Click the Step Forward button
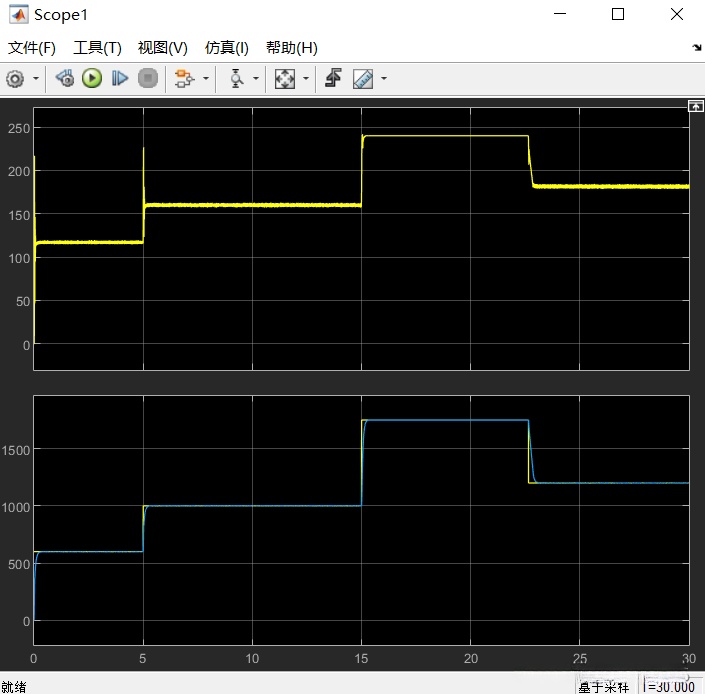Viewport: 705px width, 694px height. tap(120, 78)
